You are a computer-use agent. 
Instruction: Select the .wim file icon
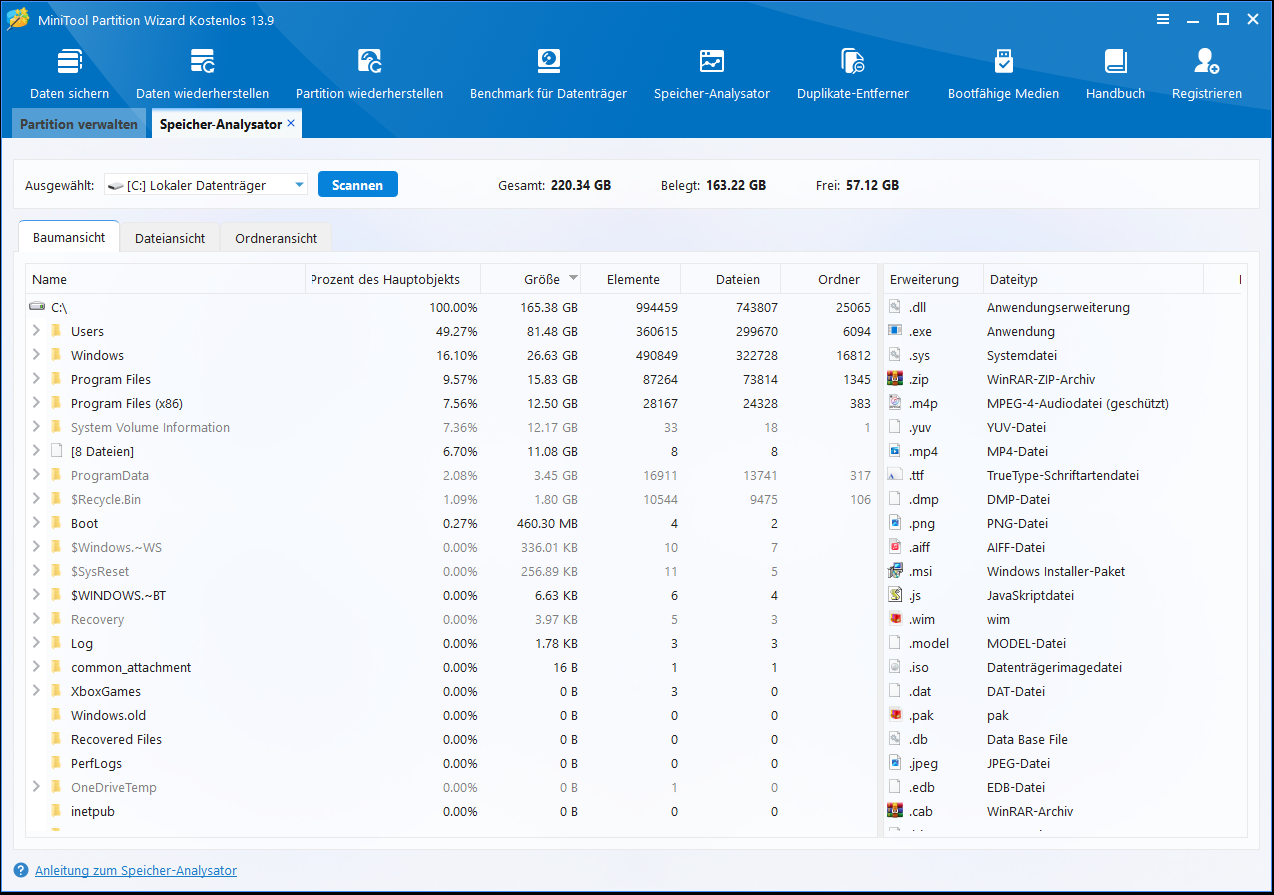pos(895,619)
